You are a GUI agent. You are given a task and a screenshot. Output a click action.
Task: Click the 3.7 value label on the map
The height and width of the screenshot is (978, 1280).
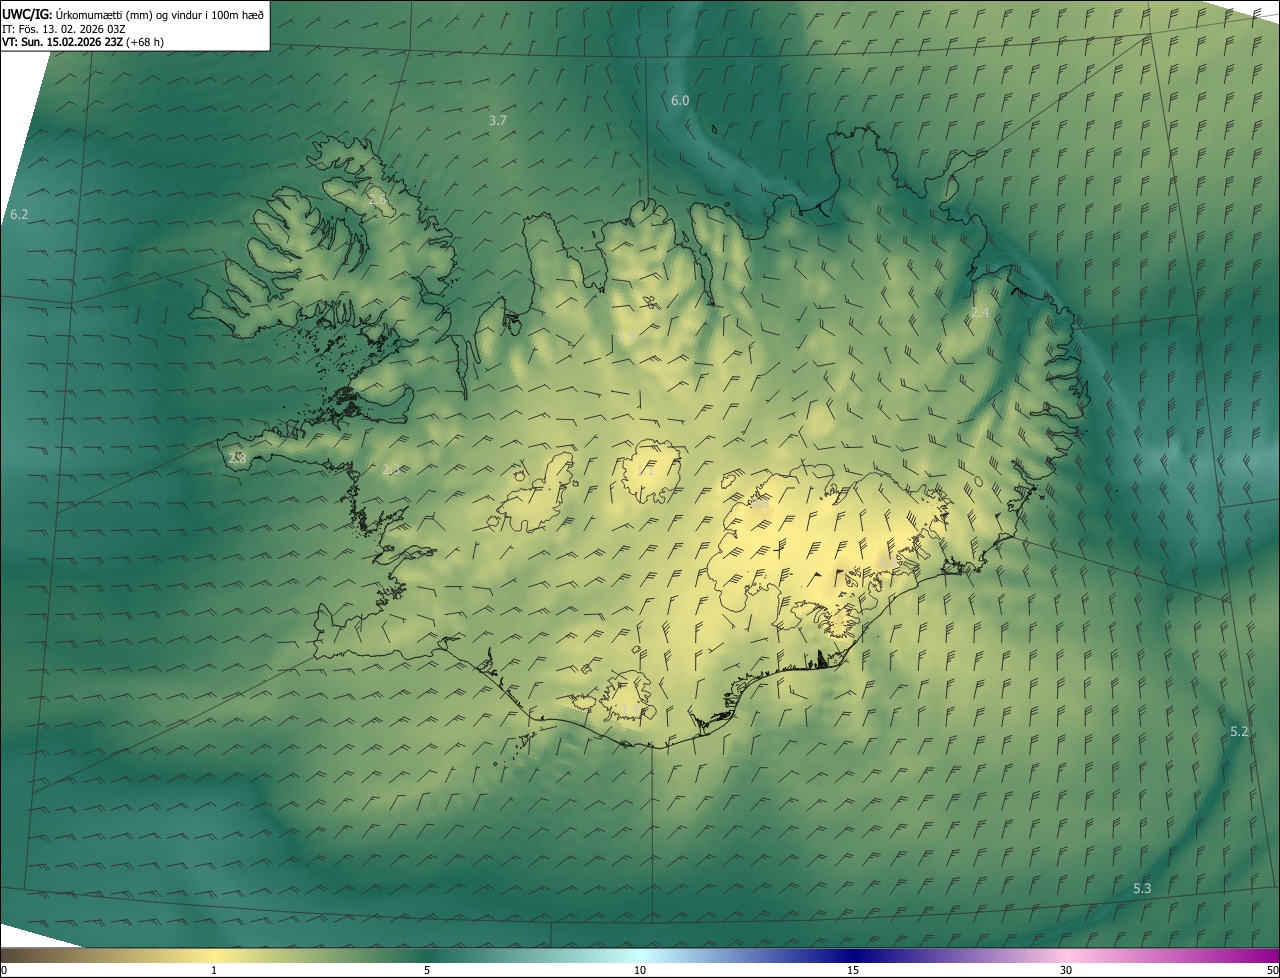pos(498,120)
